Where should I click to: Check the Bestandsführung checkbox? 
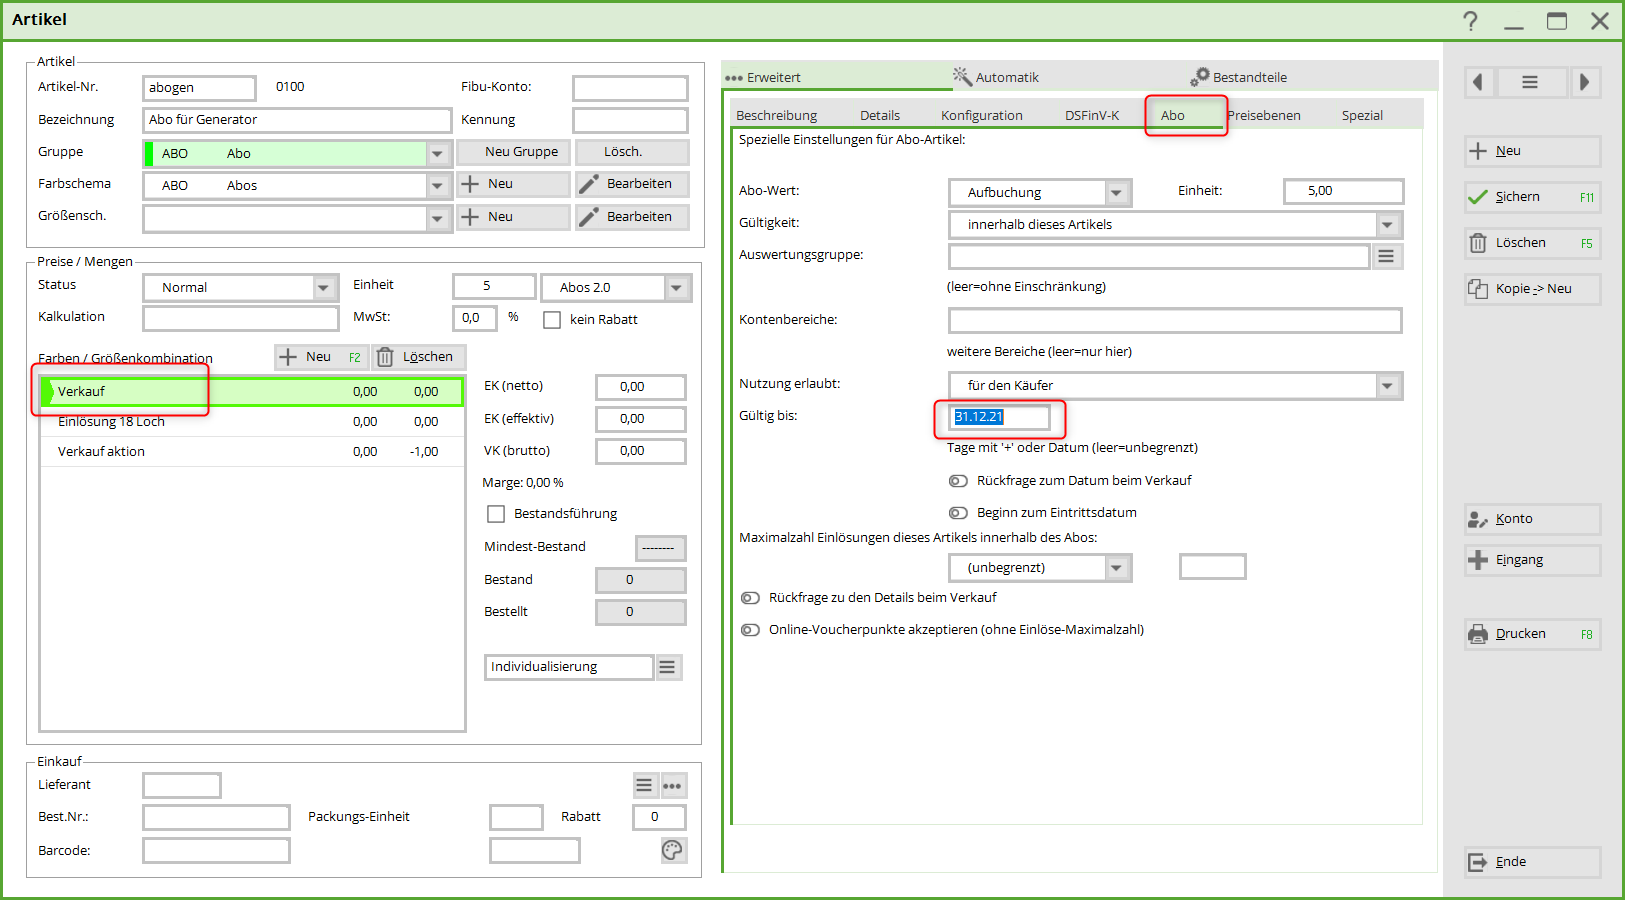pos(496,514)
